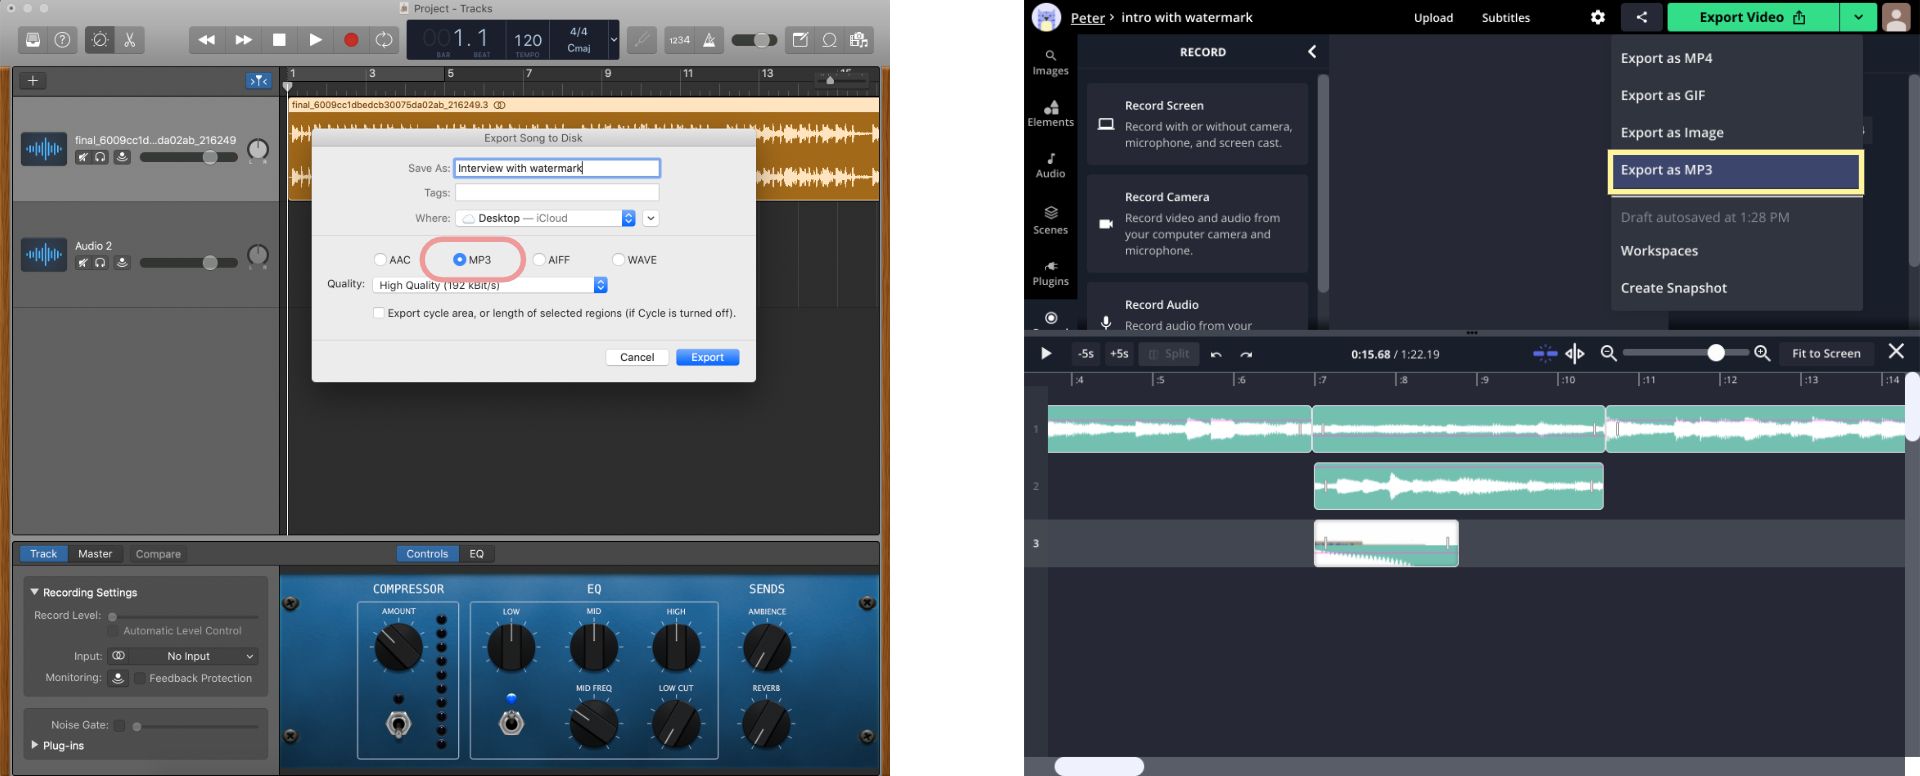This screenshot has height=776, width=1920.
Task: Click the blue Export button
Action: coord(707,357)
